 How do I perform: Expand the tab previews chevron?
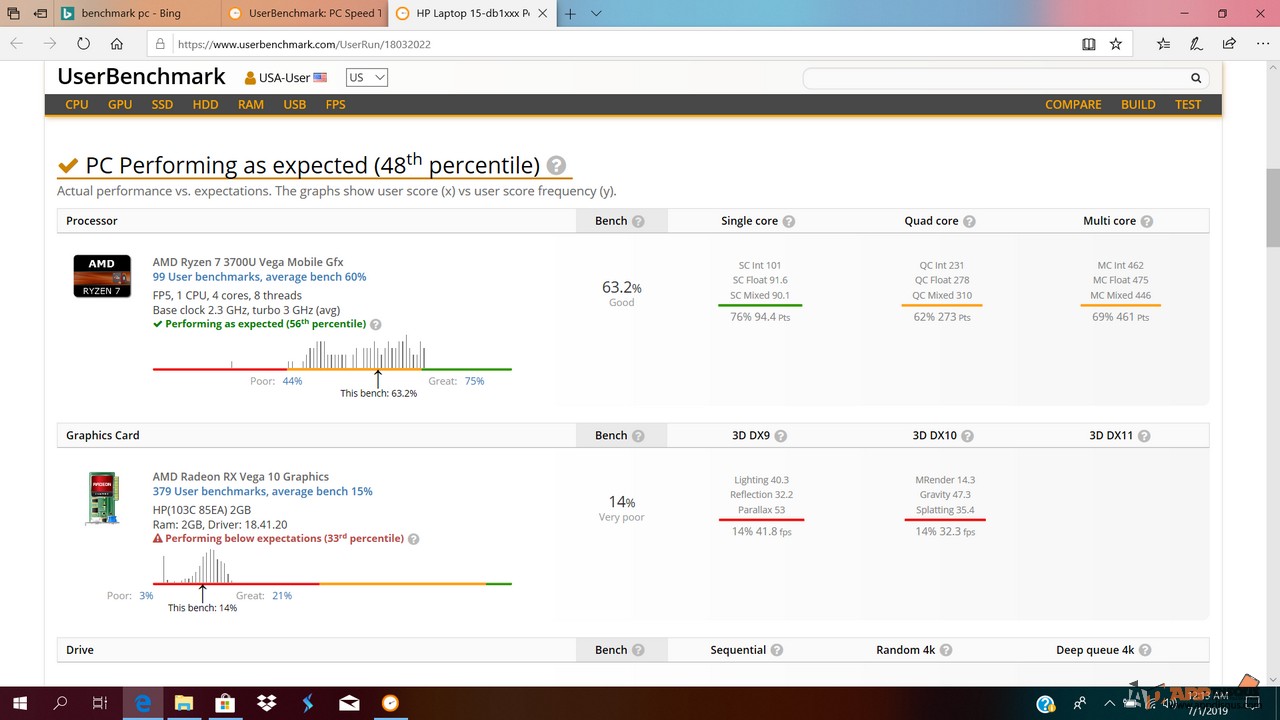(596, 14)
